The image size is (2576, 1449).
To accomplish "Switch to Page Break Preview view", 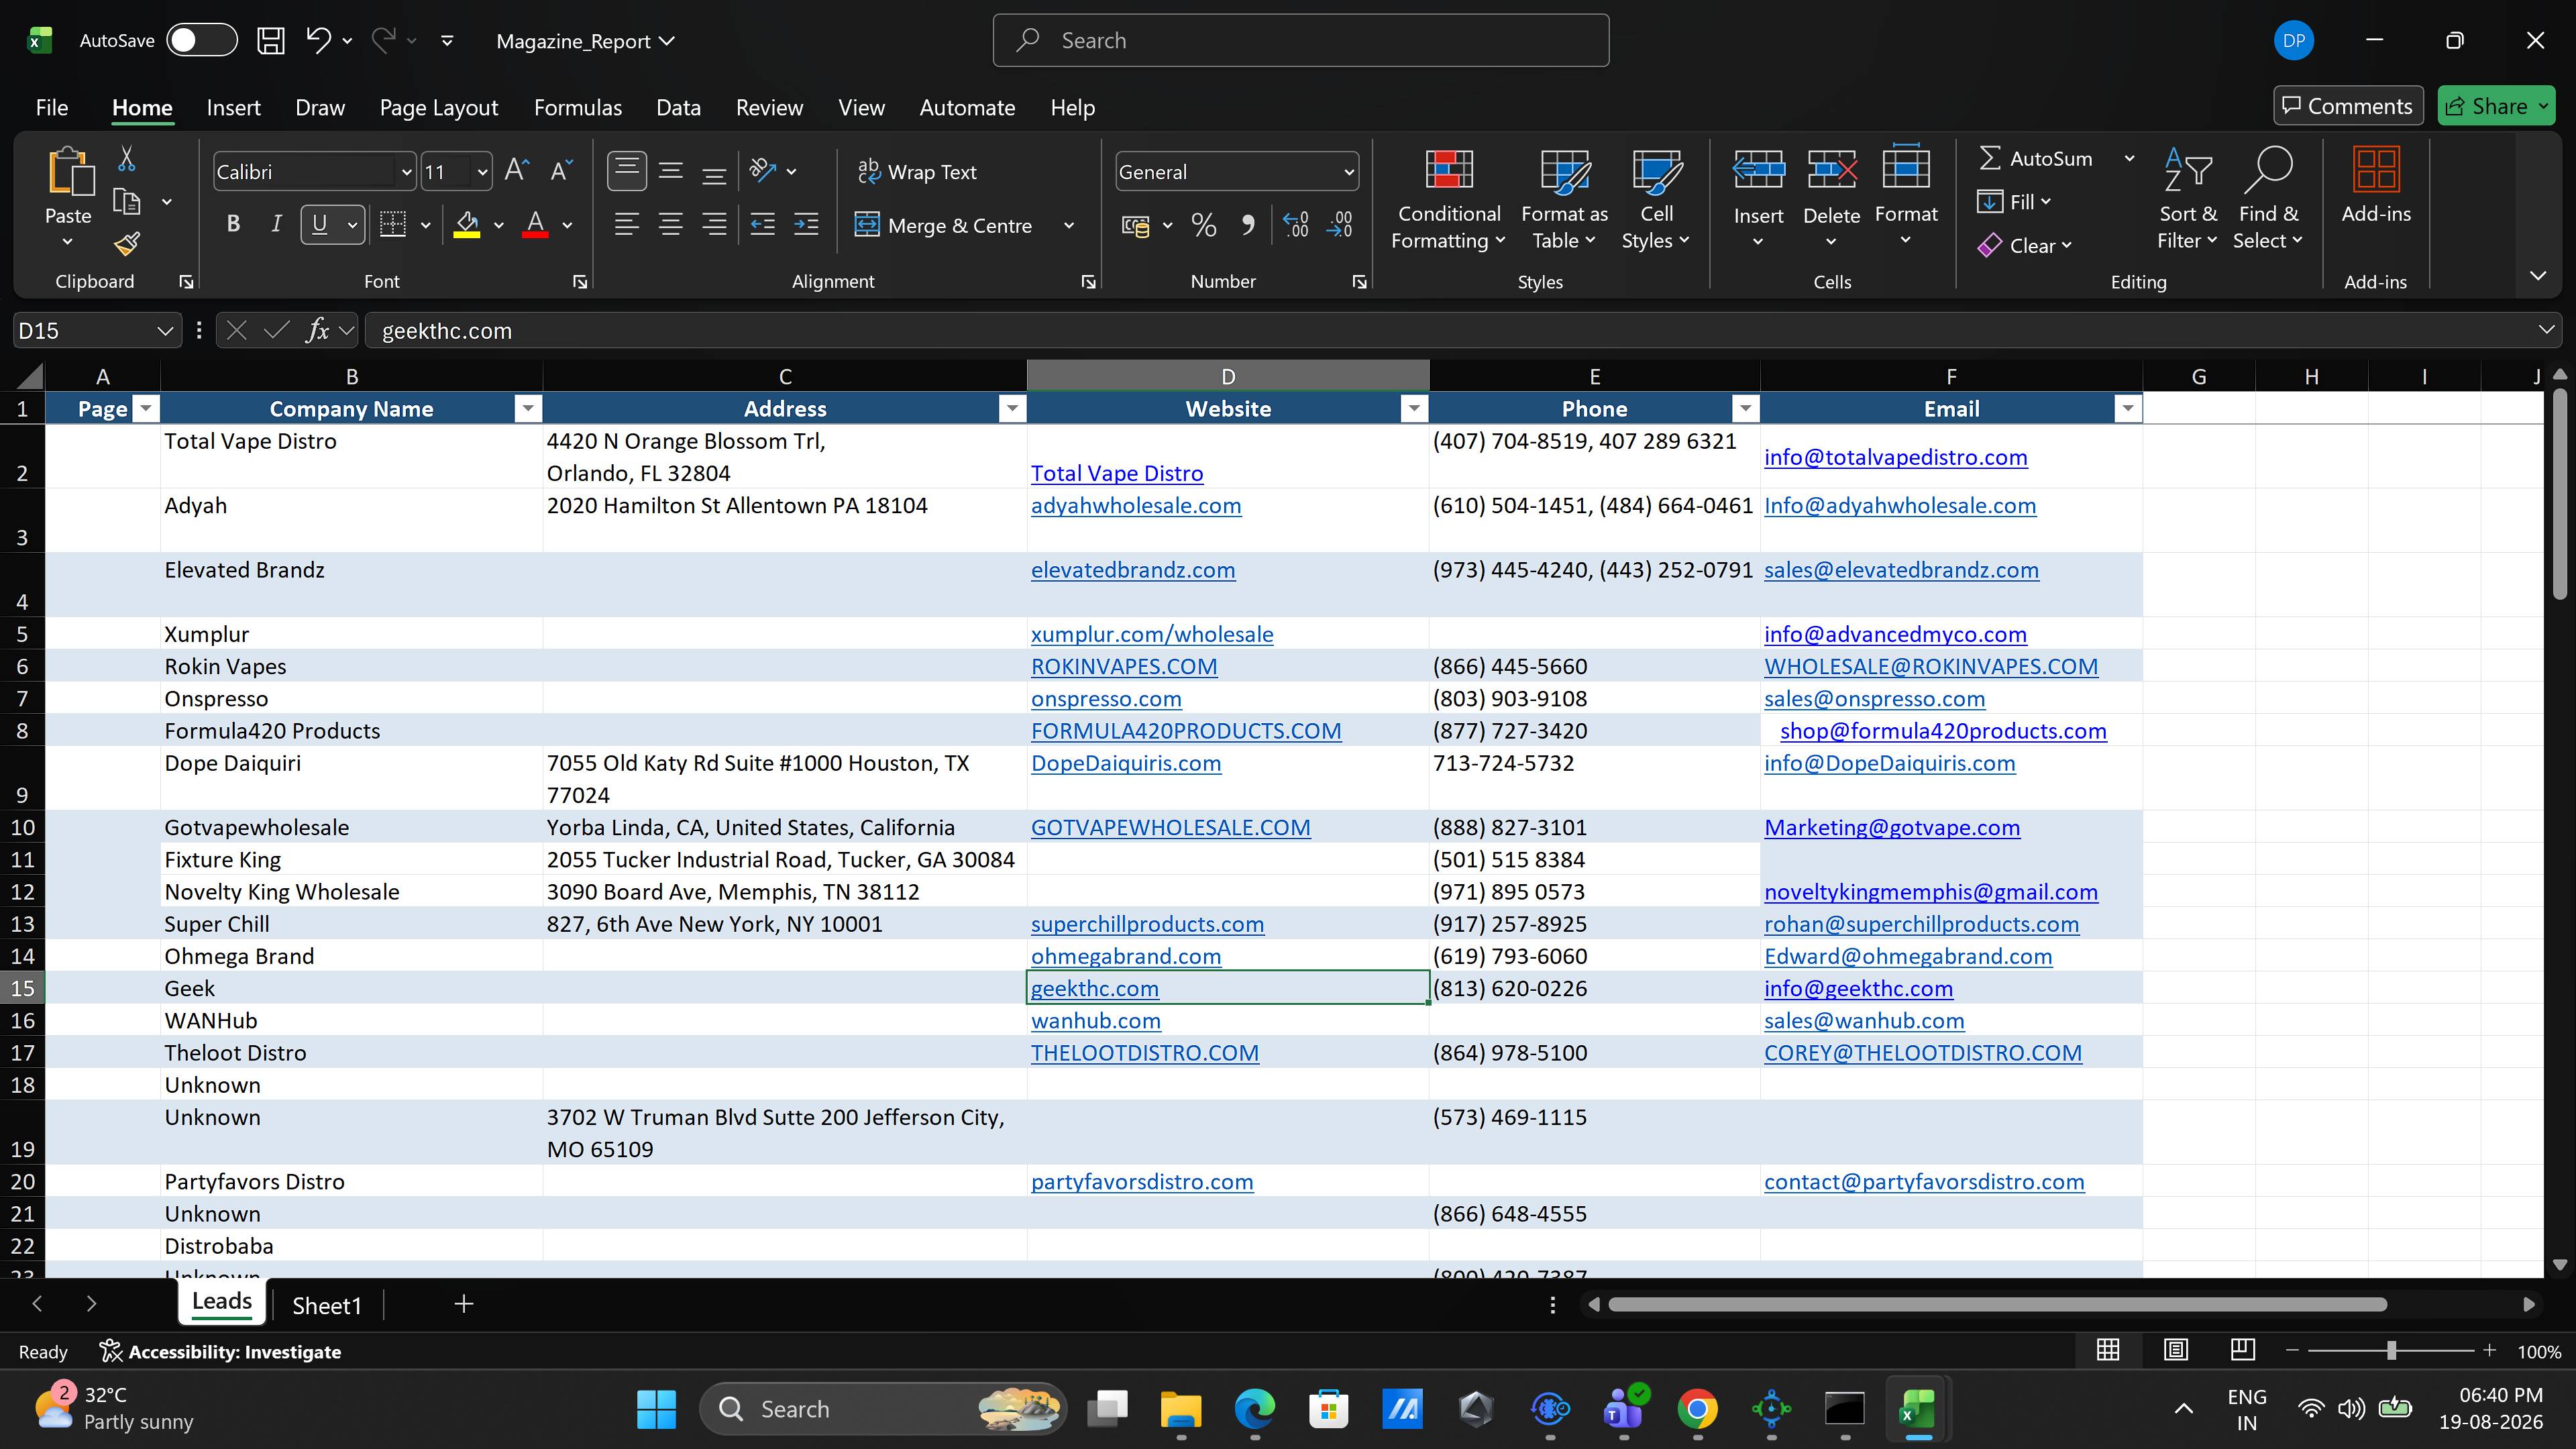I will (x=2242, y=1351).
